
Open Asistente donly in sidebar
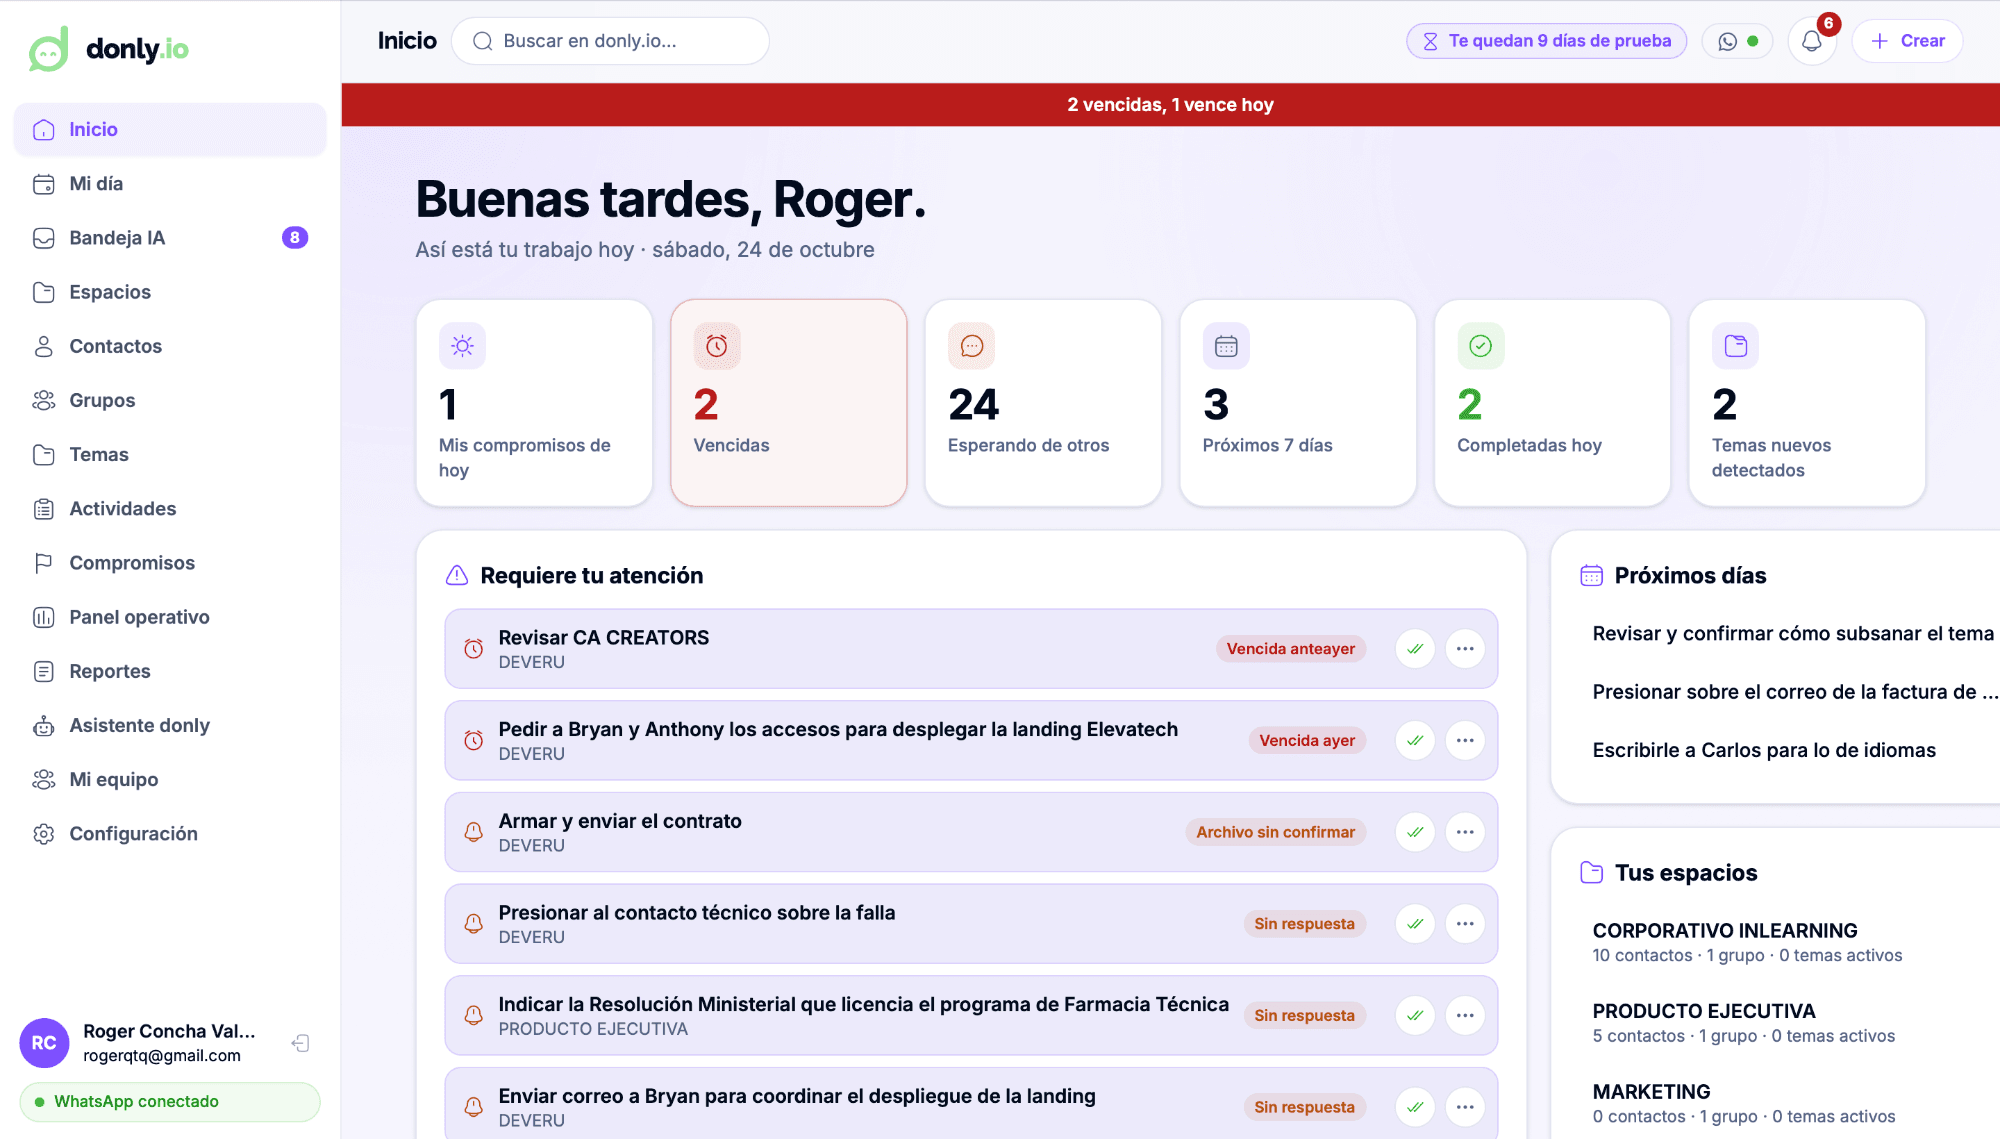[170, 725]
